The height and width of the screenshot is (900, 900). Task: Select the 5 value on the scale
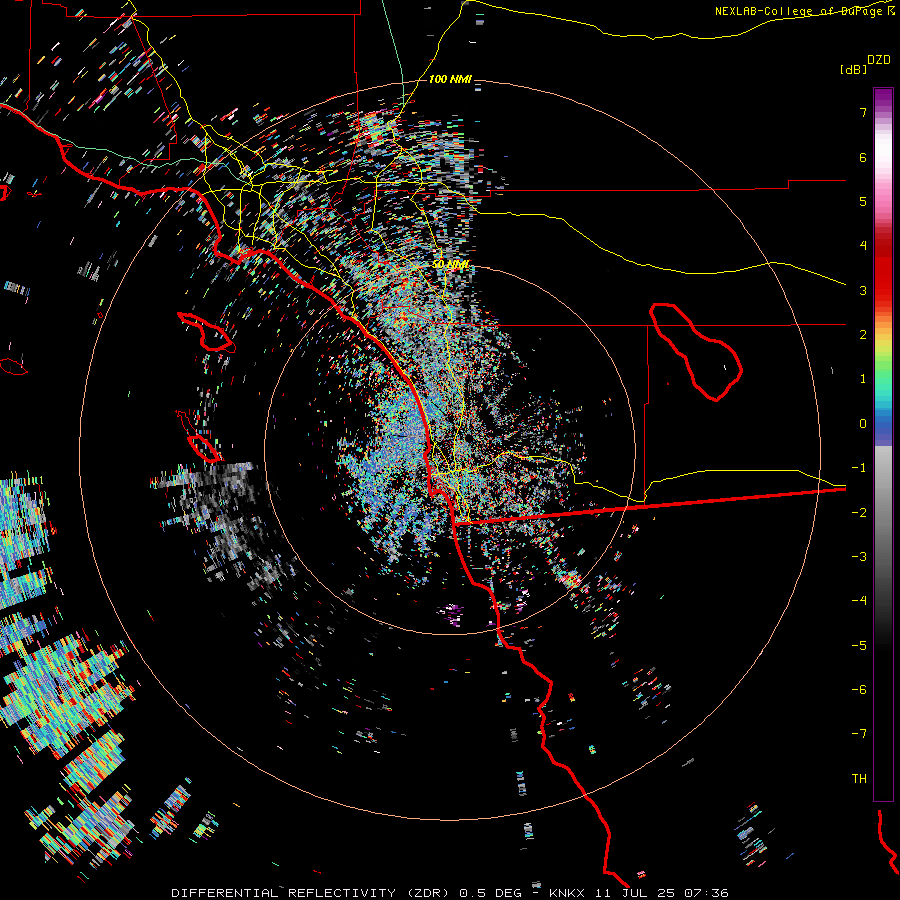tap(863, 201)
